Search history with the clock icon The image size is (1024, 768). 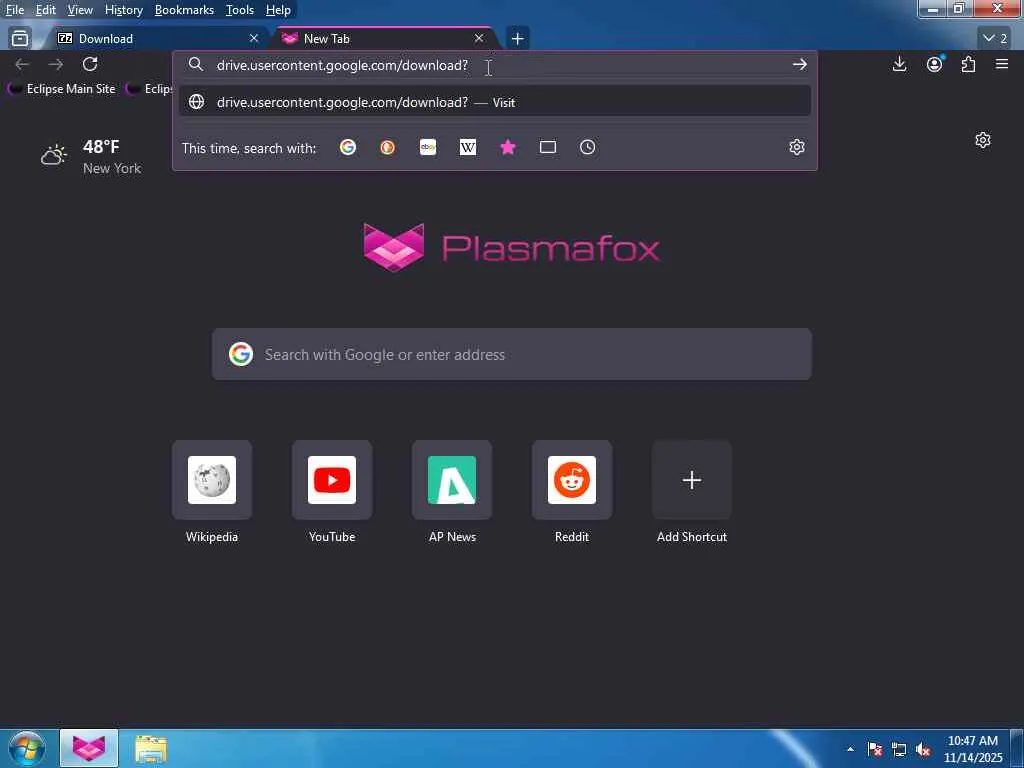click(x=587, y=148)
